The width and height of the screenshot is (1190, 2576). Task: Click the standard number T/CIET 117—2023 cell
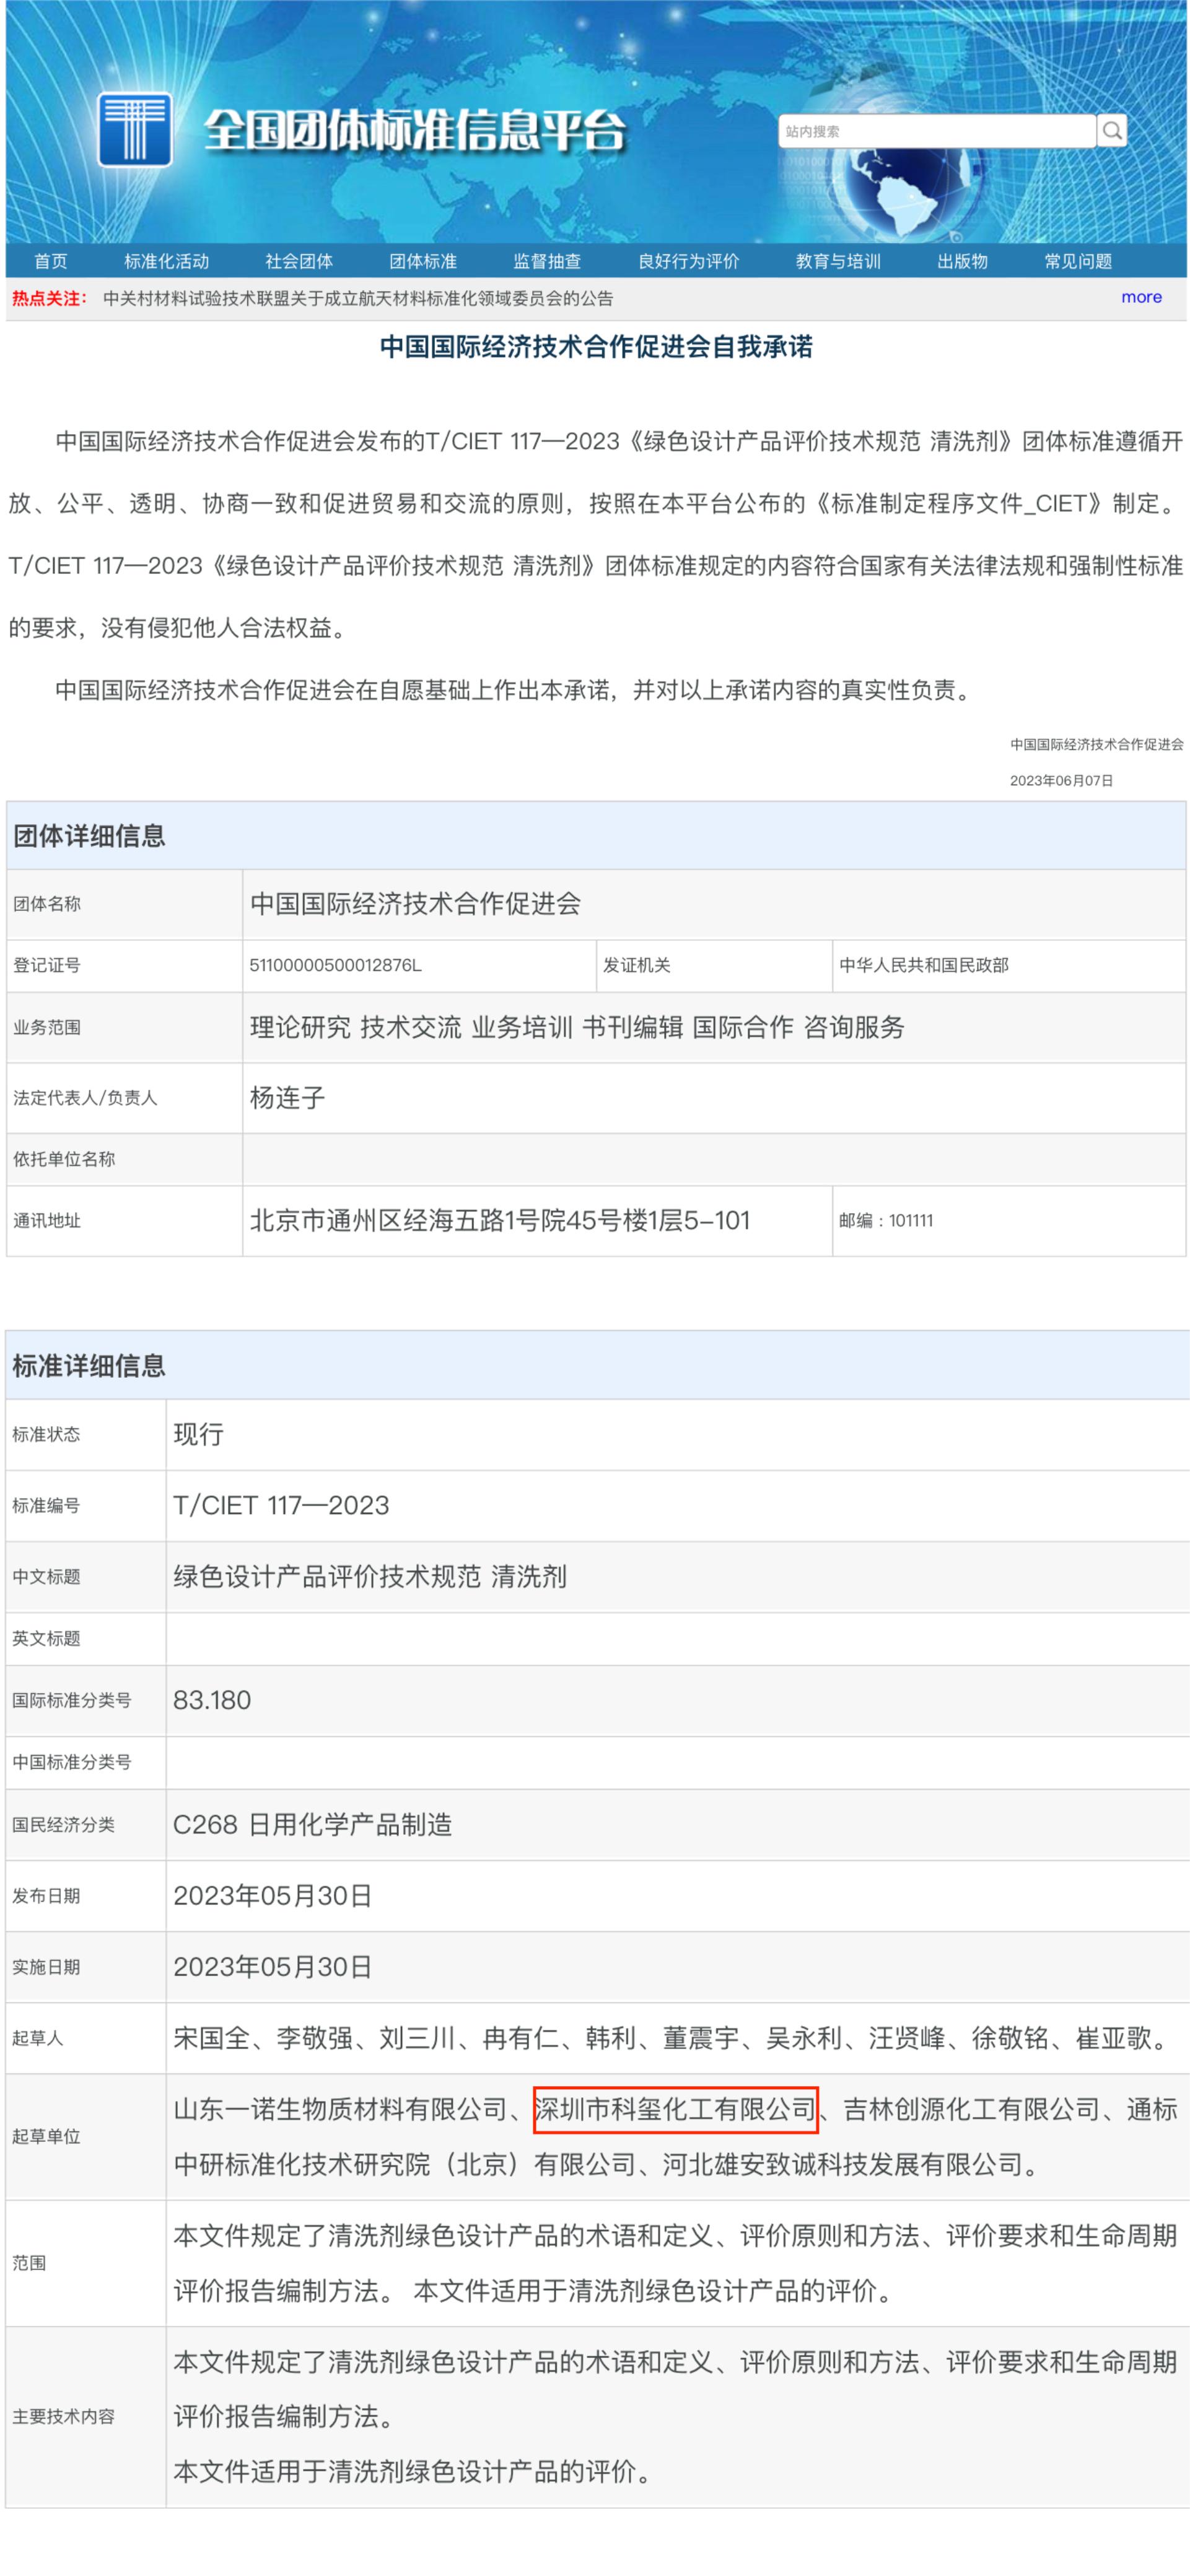(x=281, y=1505)
